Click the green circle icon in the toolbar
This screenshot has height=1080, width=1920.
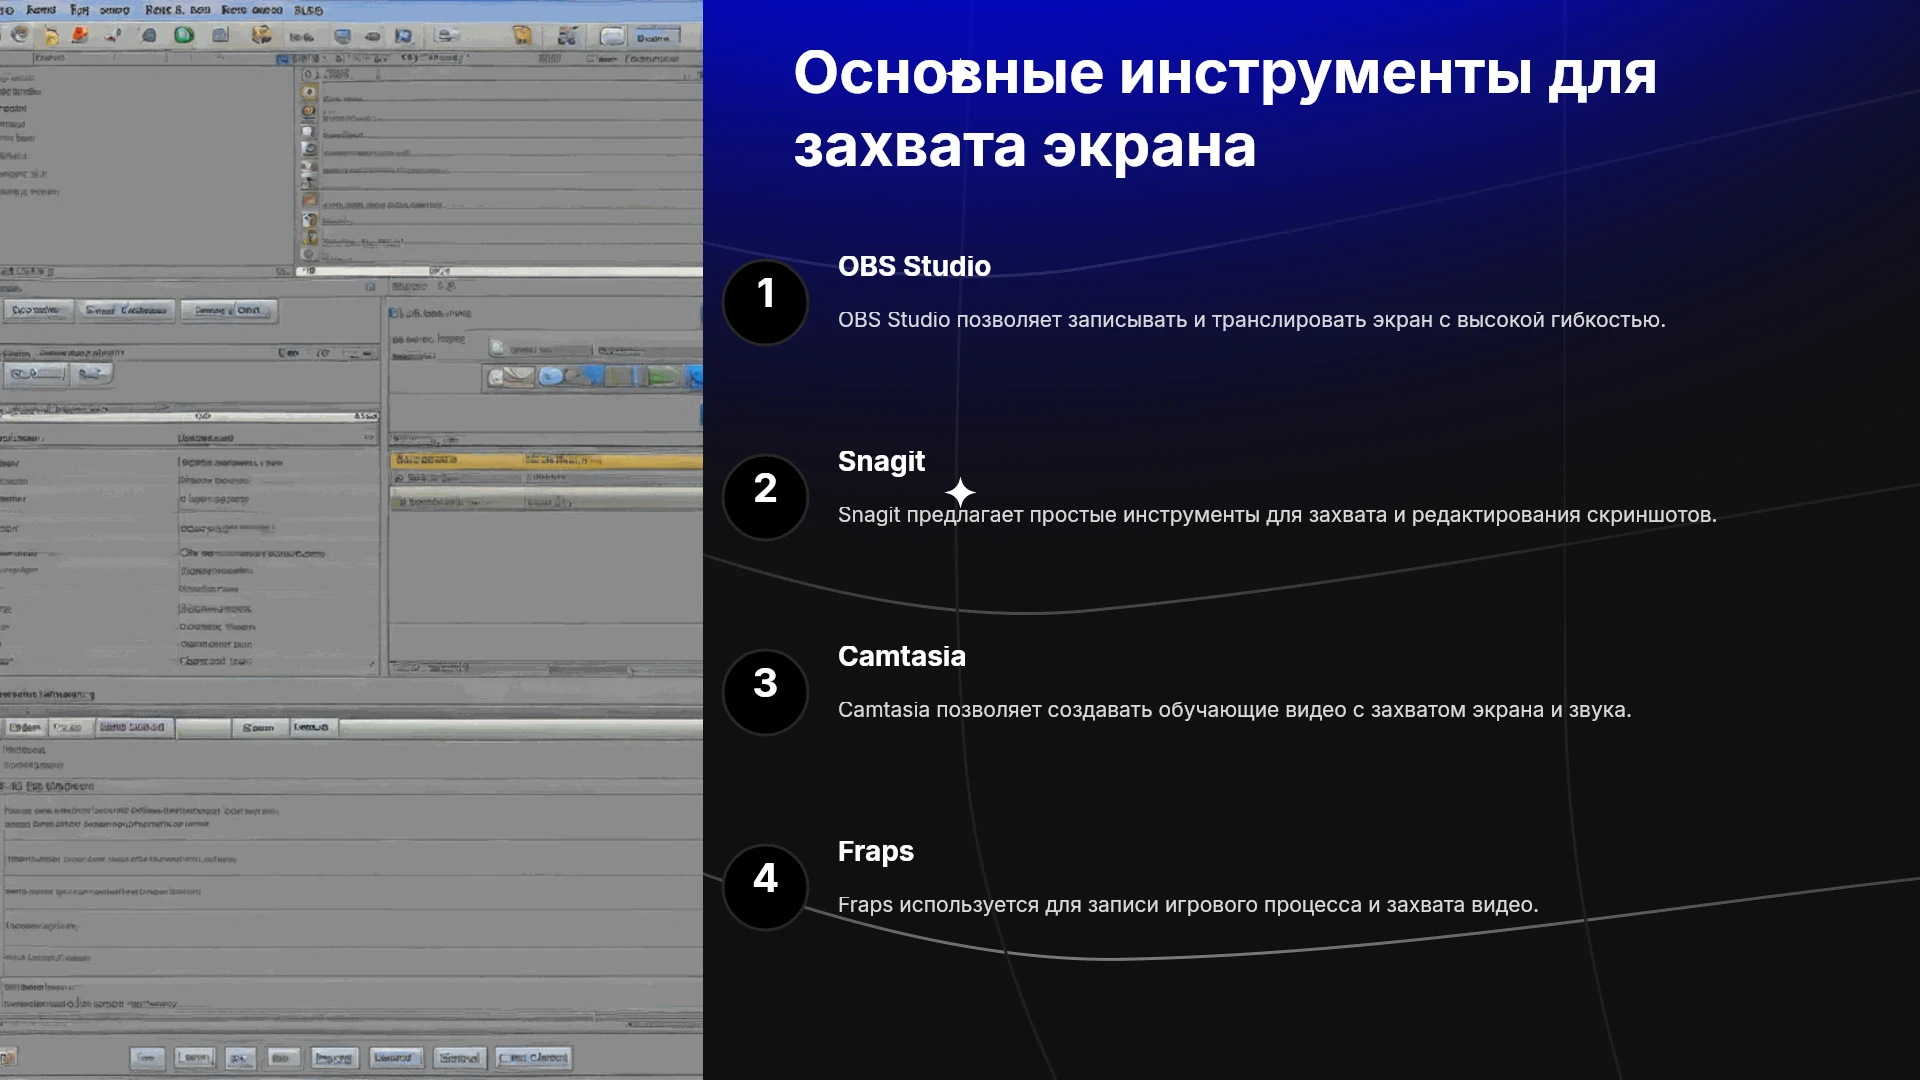coord(184,35)
